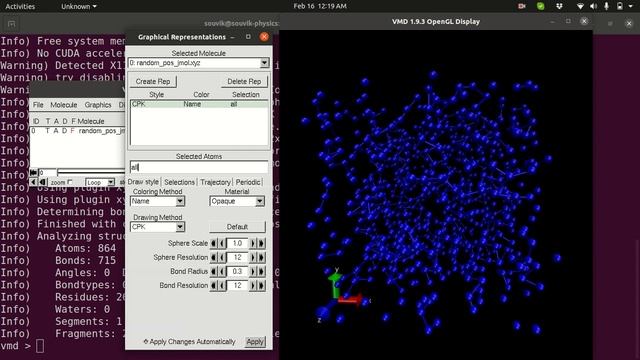Increase Bond Resolution by a large step

[x=261, y=285]
